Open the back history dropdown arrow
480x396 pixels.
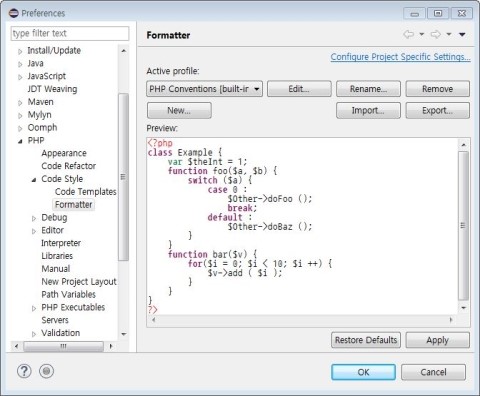[422, 34]
